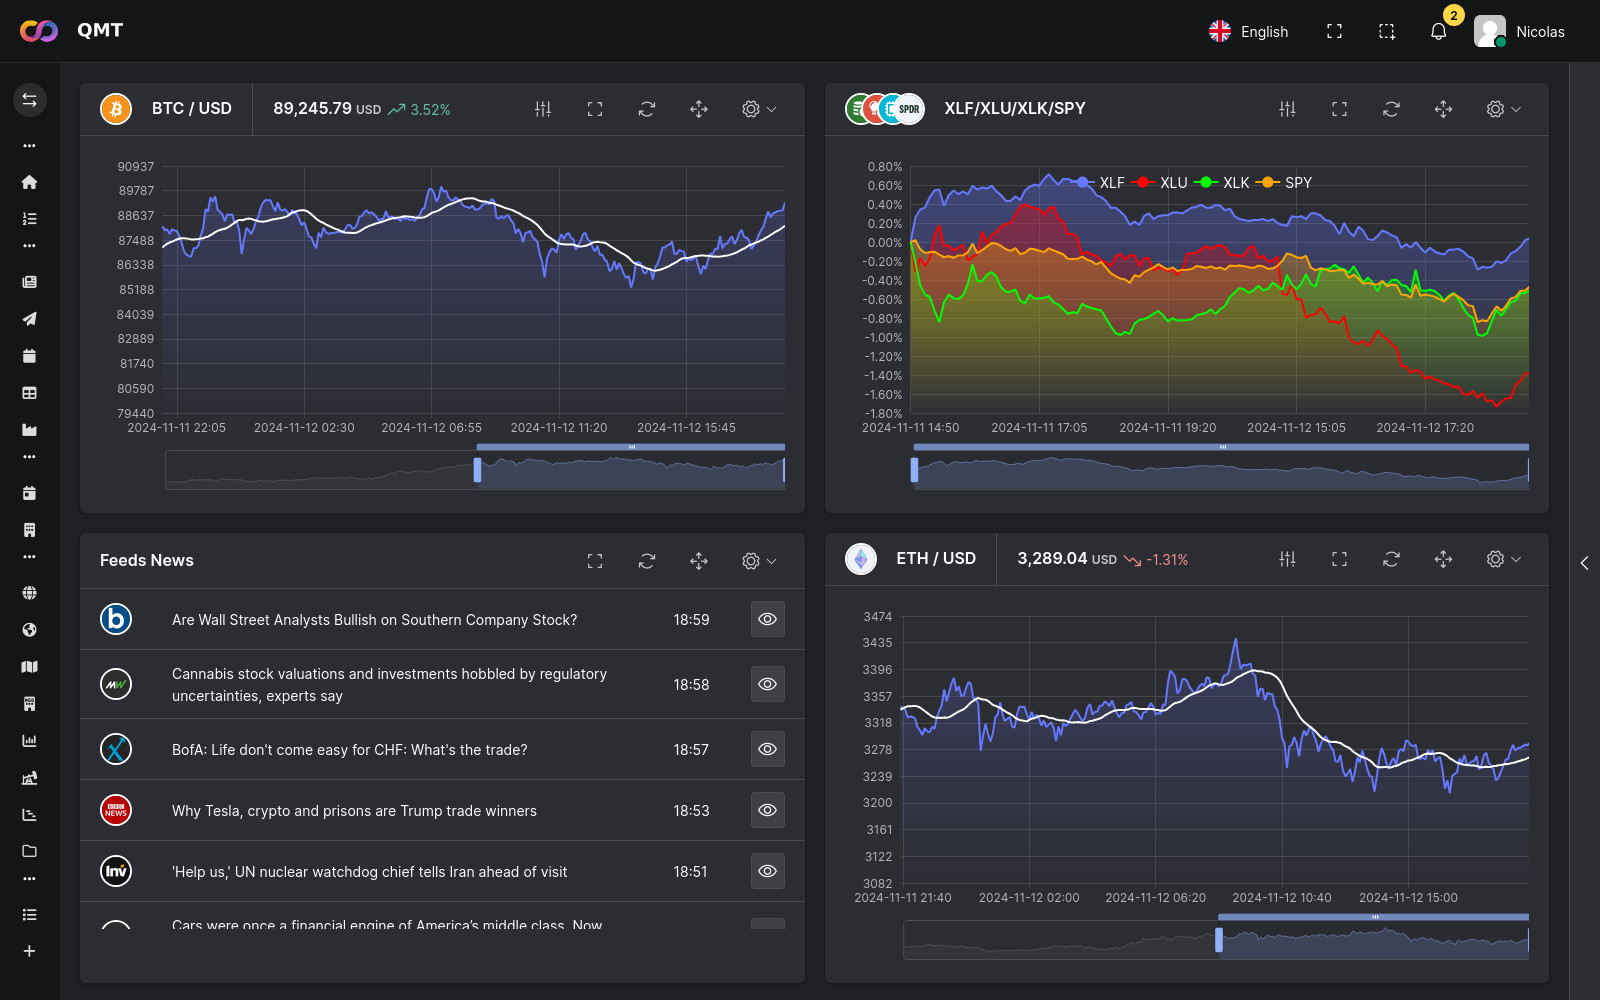Click the dashed selection icon in top bar

[1386, 31]
